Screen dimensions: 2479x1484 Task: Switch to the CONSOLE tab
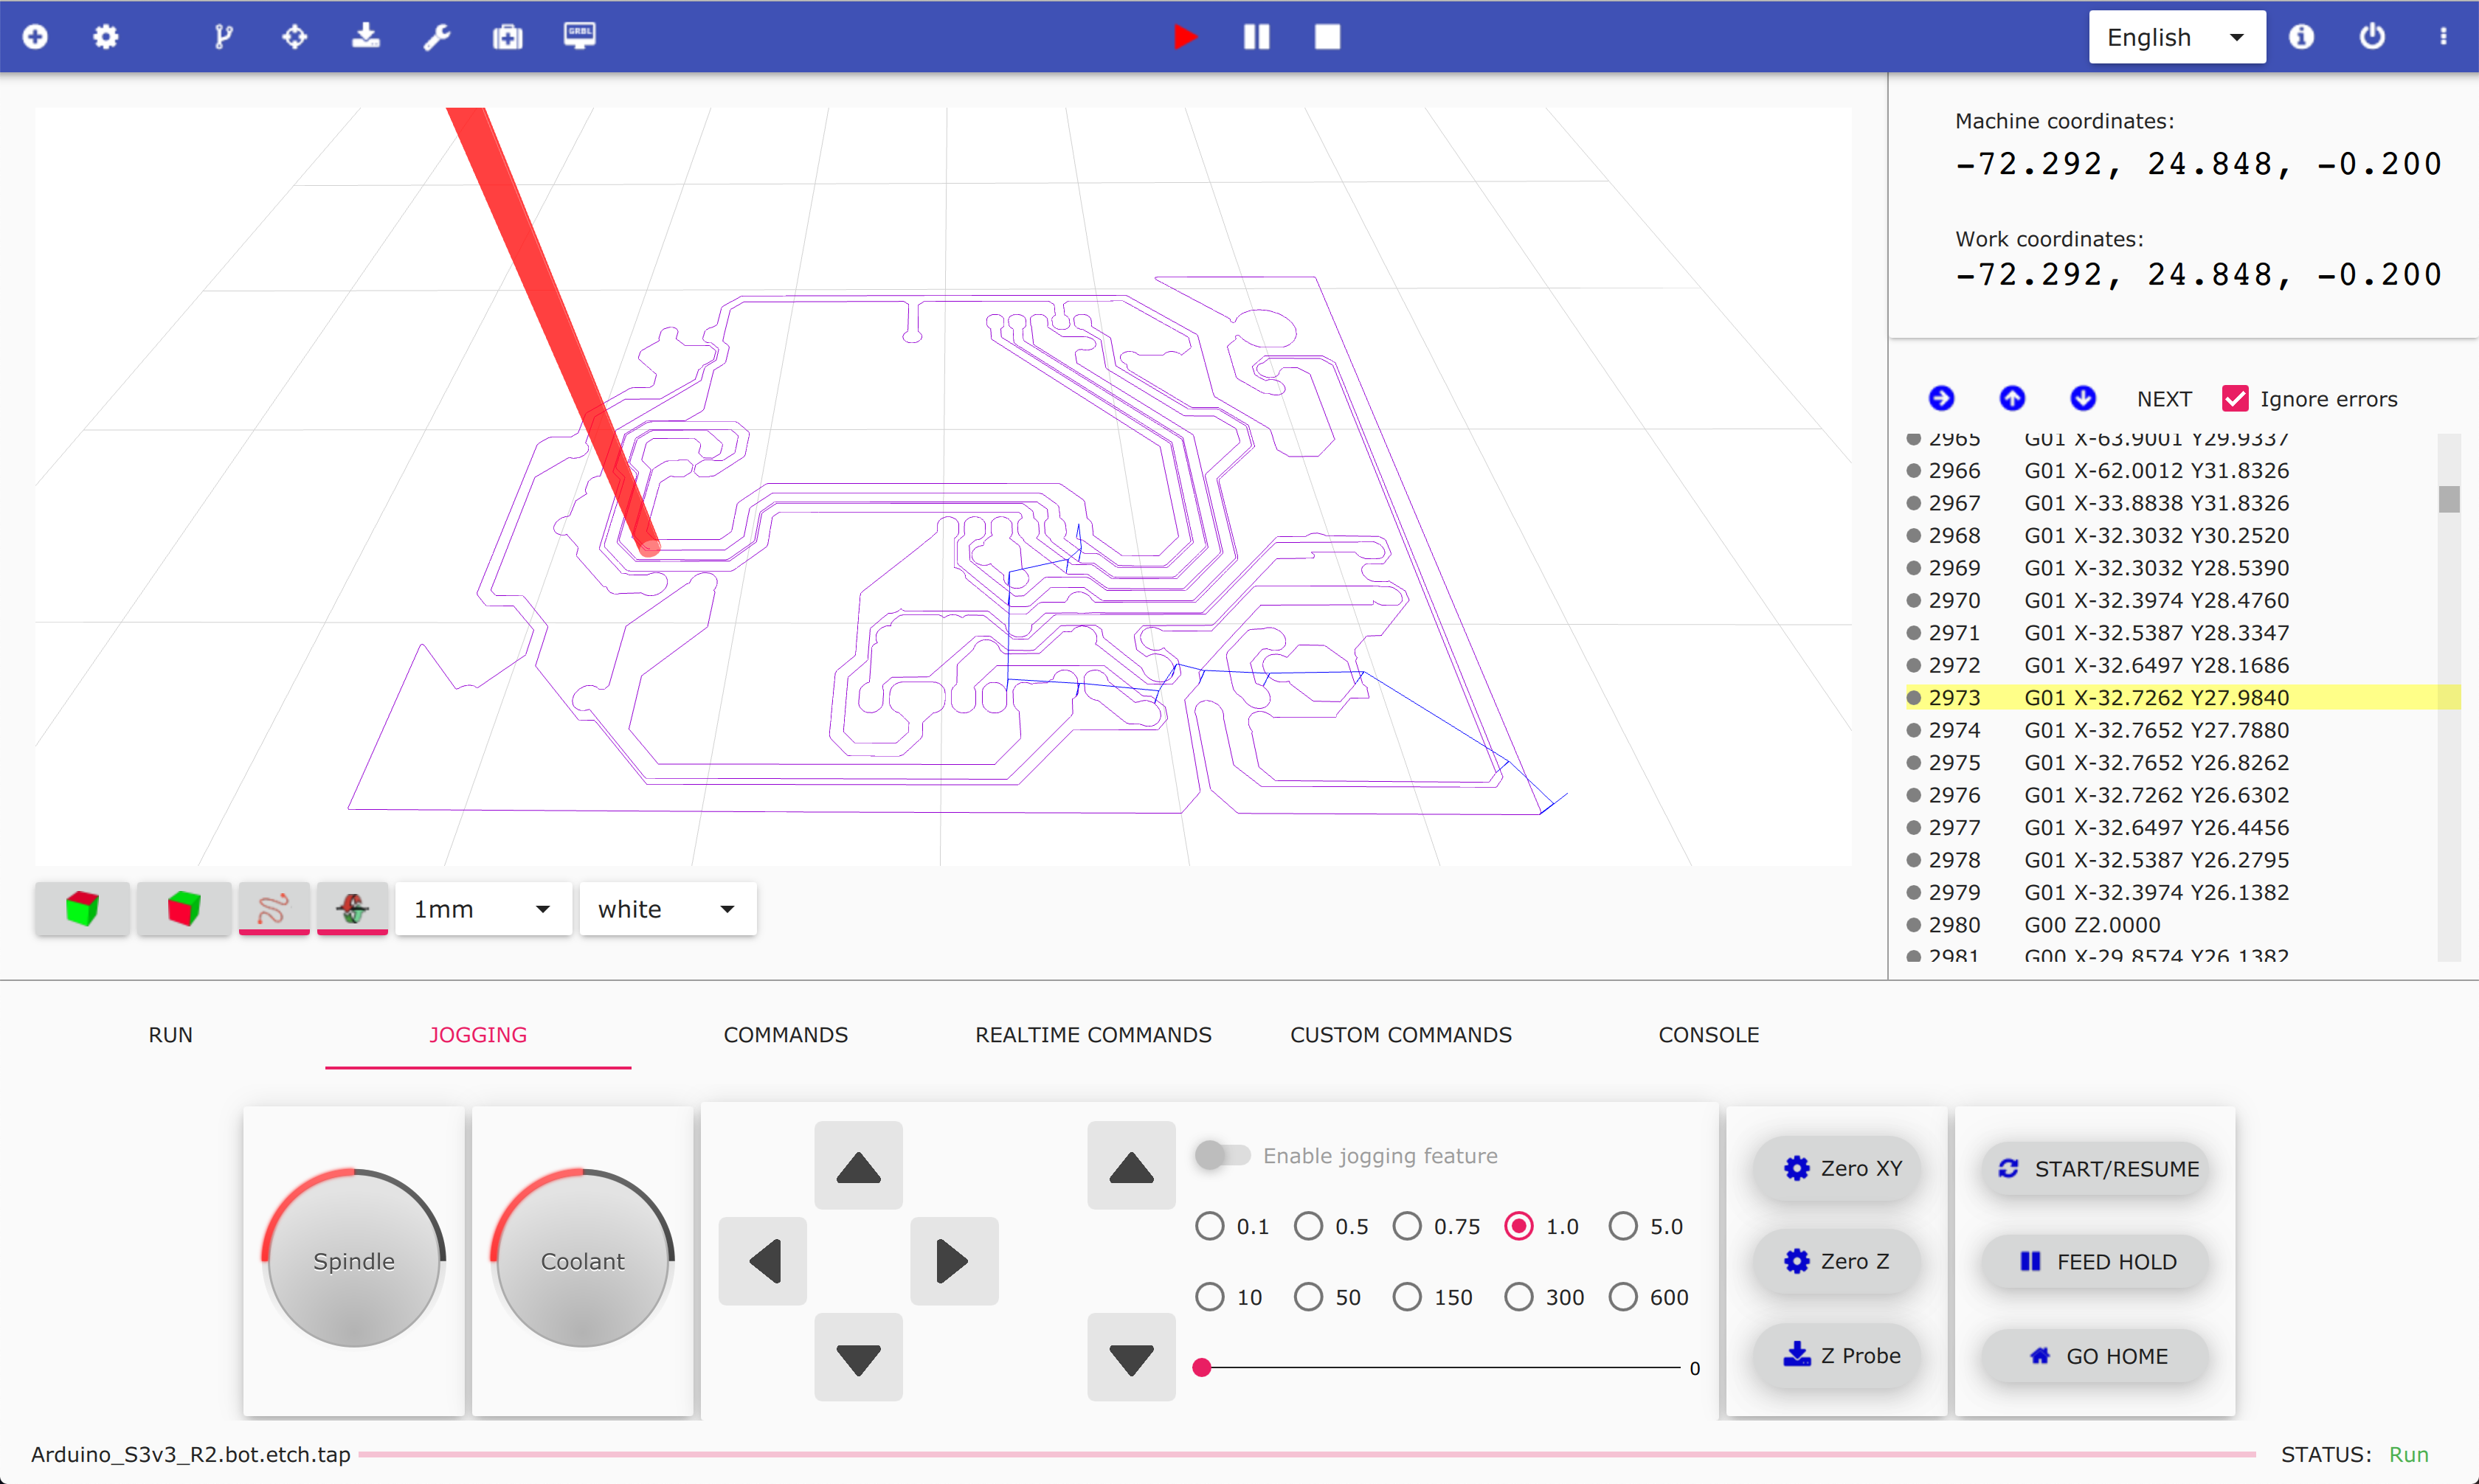pyautogui.click(x=1708, y=1035)
